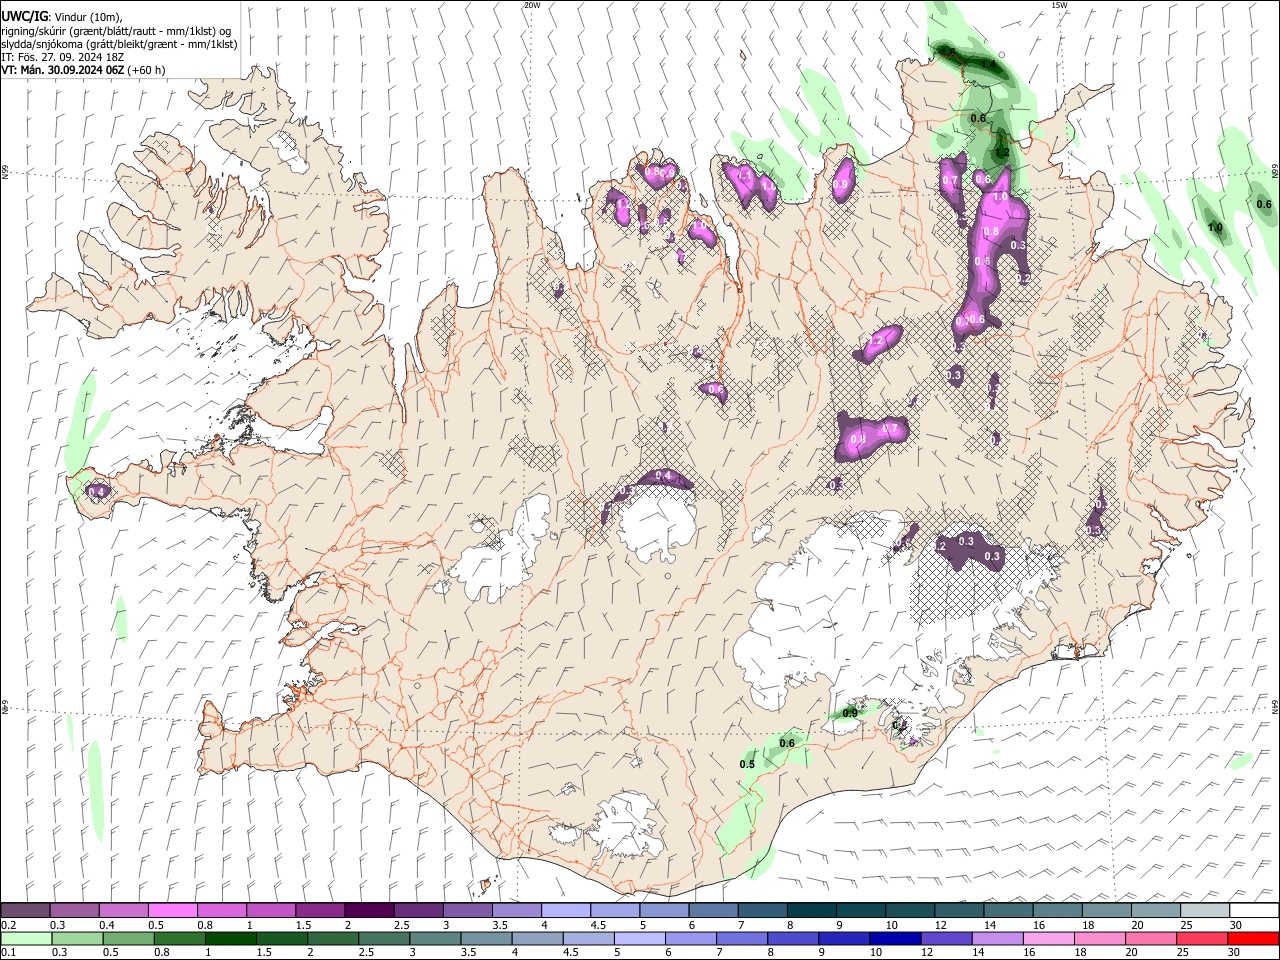Click the white 30 swatch in top legend row
This screenshot has height=960, width=1280.
tap(1253, 910)
